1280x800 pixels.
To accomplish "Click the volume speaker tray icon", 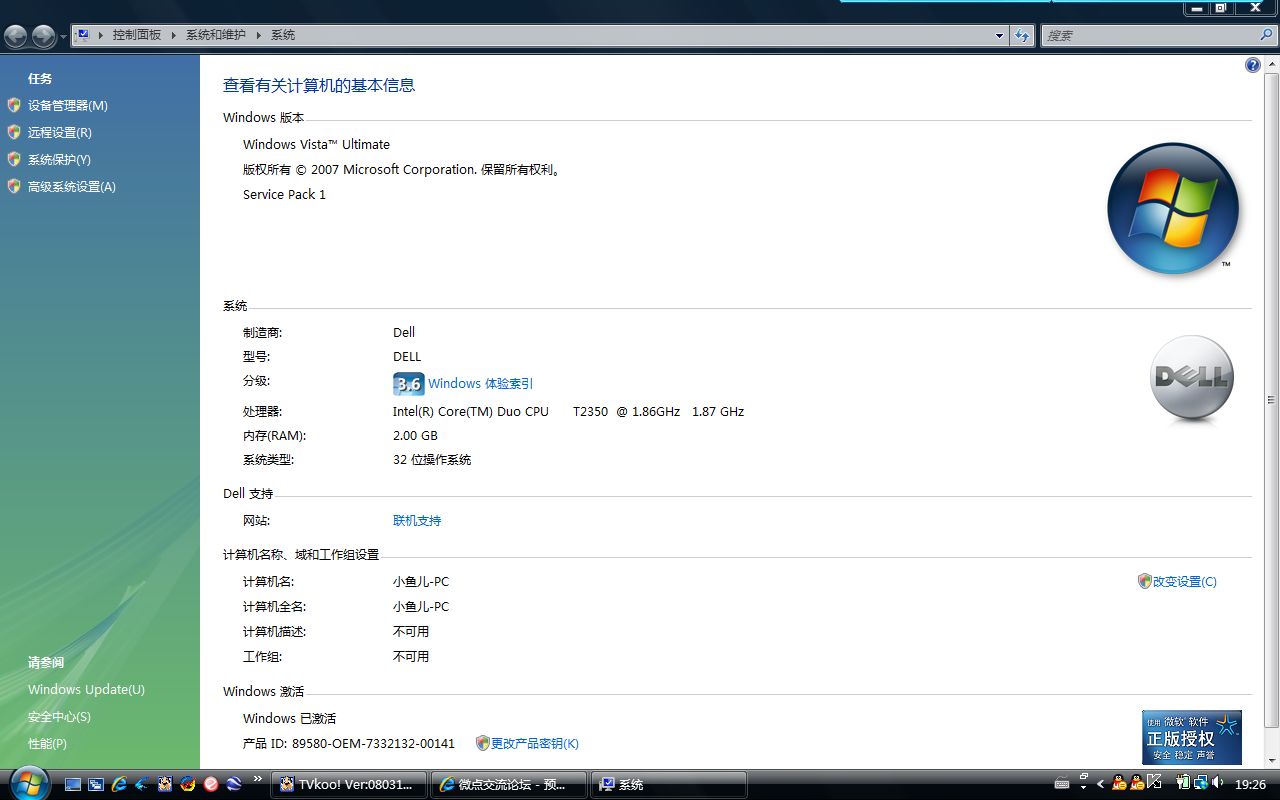I will click(x=1217, y=782).
